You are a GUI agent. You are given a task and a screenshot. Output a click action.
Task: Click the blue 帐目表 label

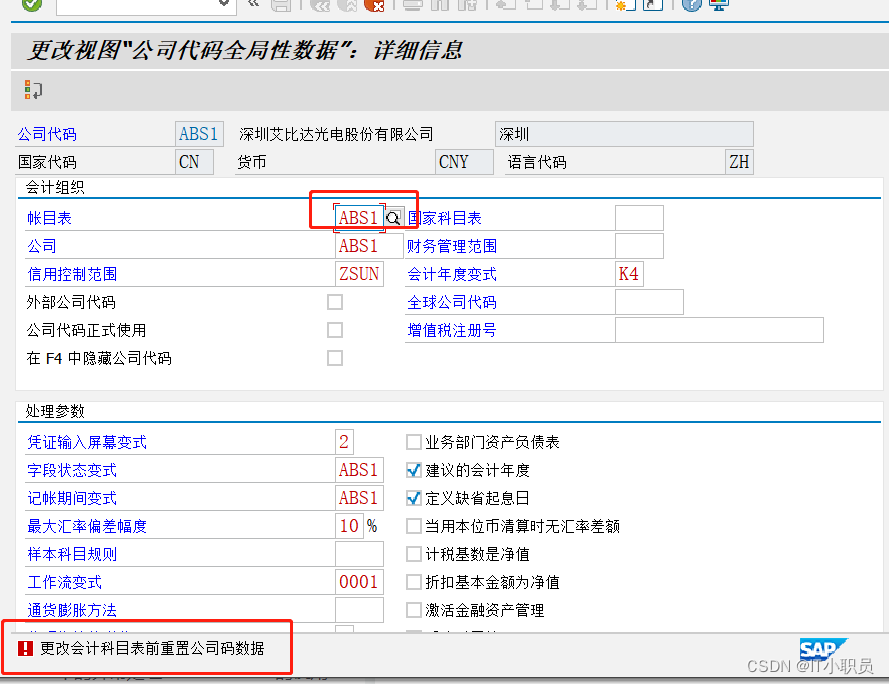click(x=49, y=218)
